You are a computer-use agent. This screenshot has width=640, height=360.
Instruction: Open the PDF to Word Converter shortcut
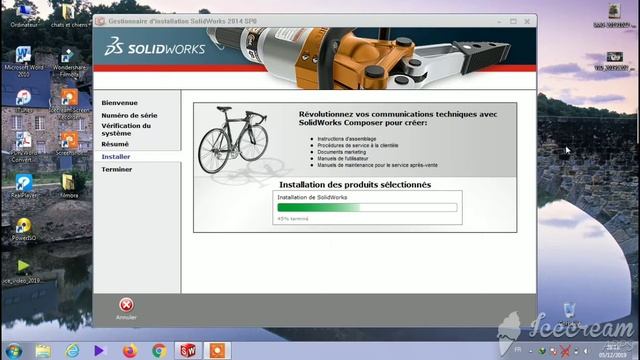[x=24, y=147]
